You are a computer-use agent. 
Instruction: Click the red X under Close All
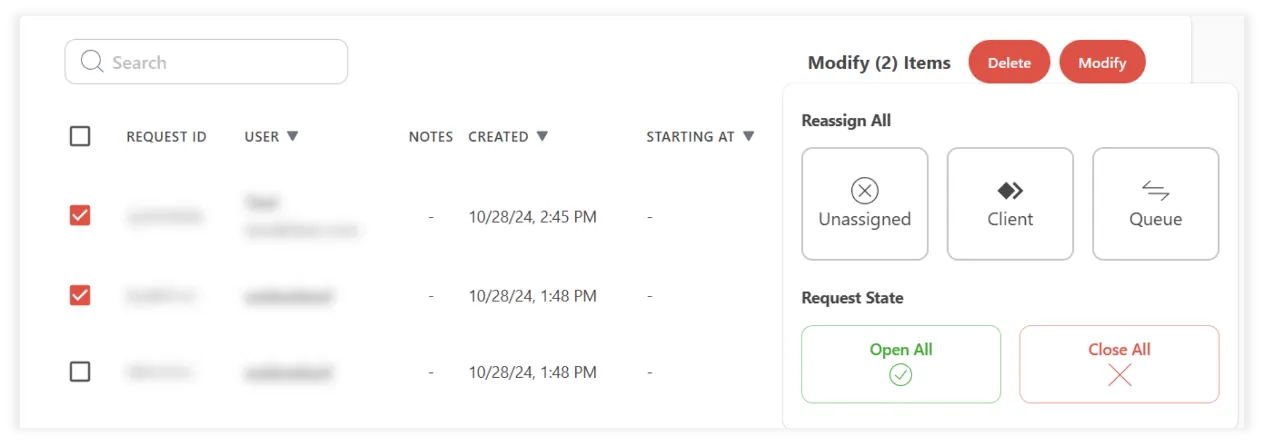click(1119, 375)
